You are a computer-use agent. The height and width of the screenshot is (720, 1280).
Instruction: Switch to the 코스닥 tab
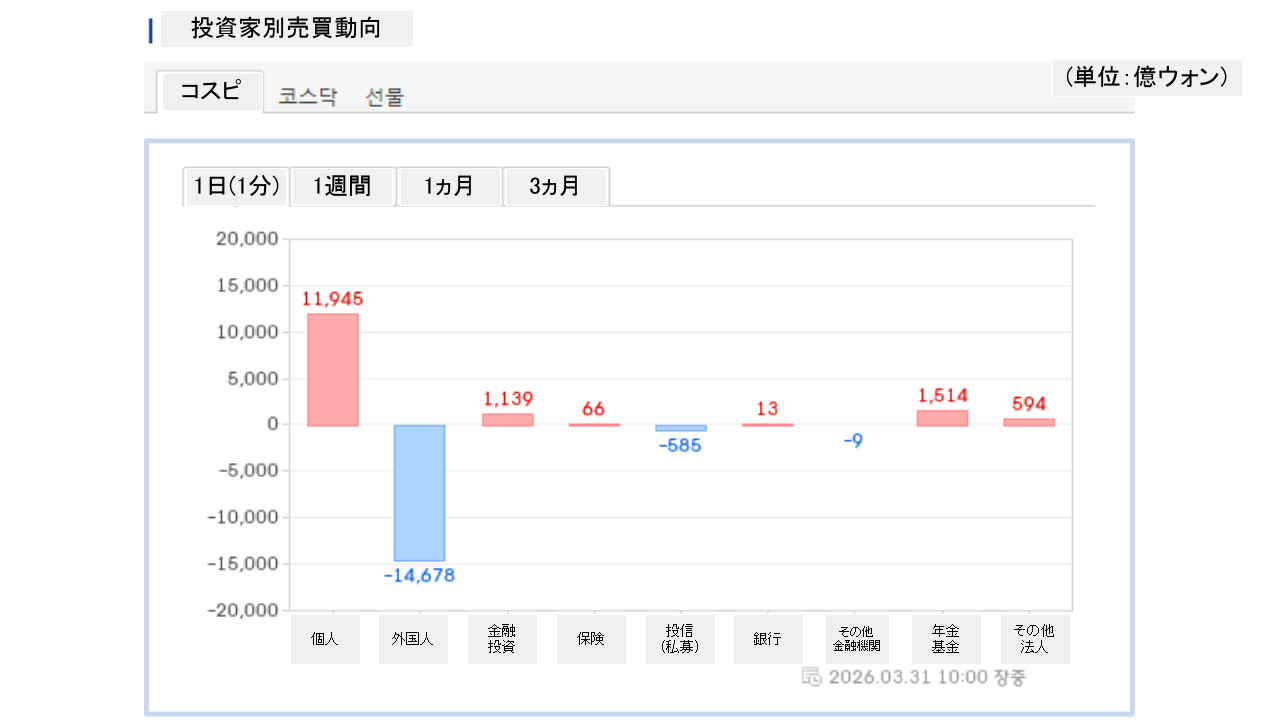[308, 97]
